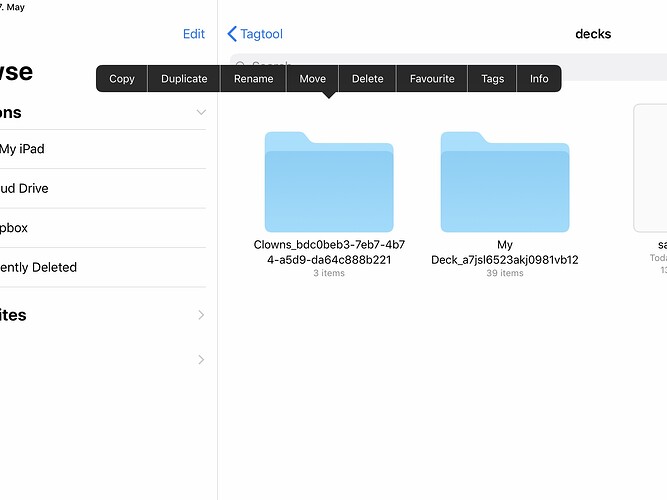
Task: Go back to the Tagtool folder
Action: tap(256, 34)
